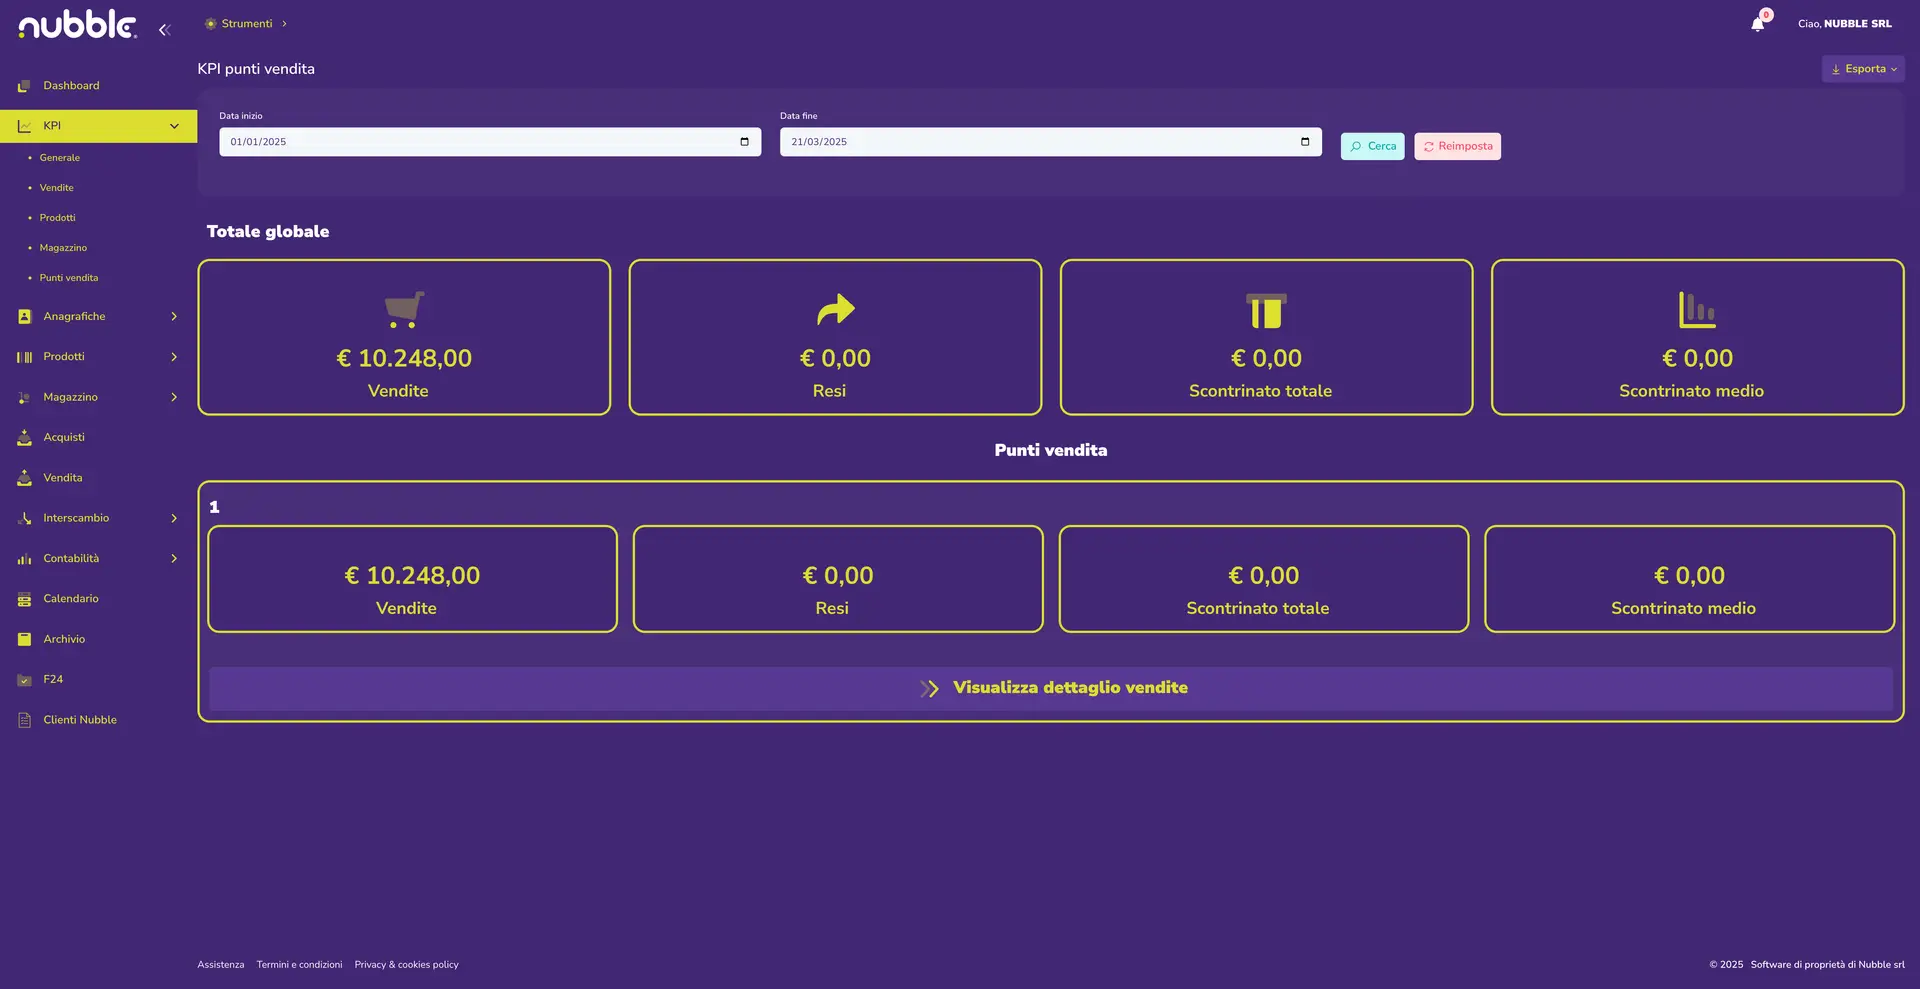
Task: Click the KPI chart icon in sidebar
Action: [x=24, y=126]
